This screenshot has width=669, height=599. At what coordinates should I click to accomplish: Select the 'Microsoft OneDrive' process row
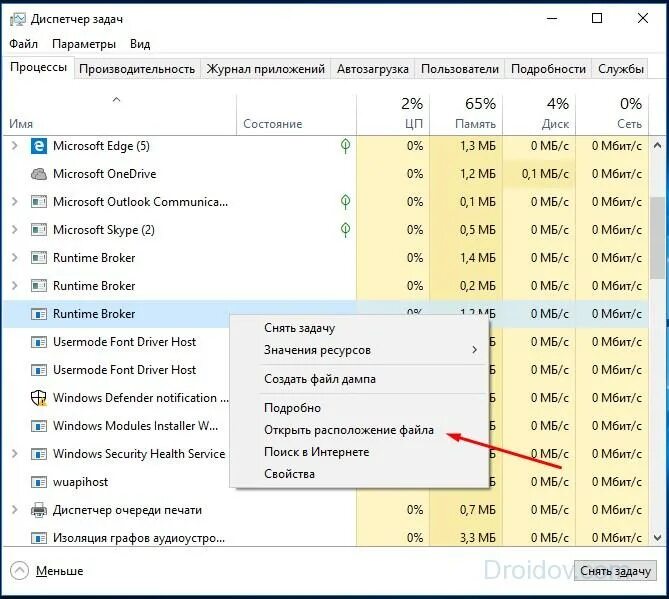326,174
